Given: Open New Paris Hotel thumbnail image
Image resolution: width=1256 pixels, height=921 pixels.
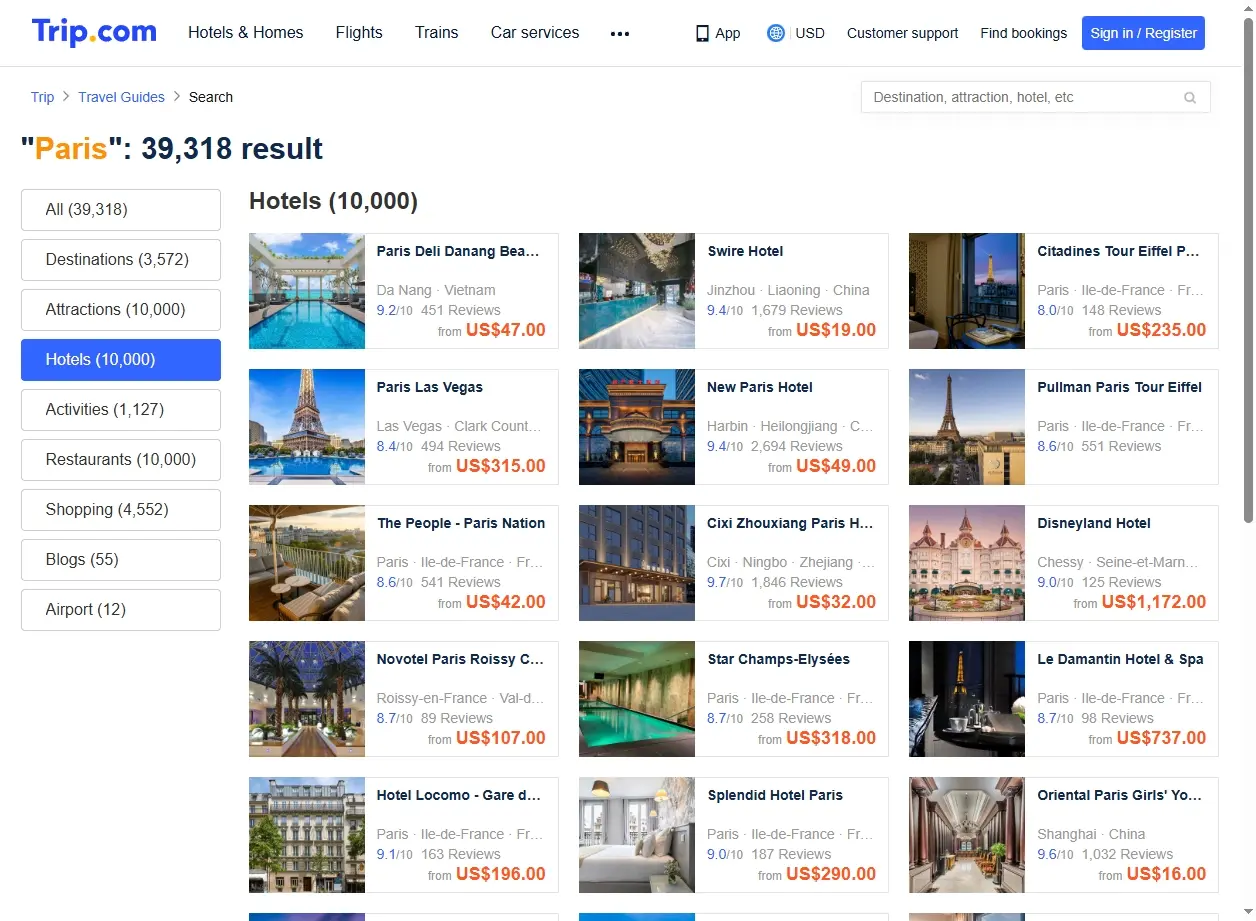Looking at the screenshot, I should click(637, 427).
